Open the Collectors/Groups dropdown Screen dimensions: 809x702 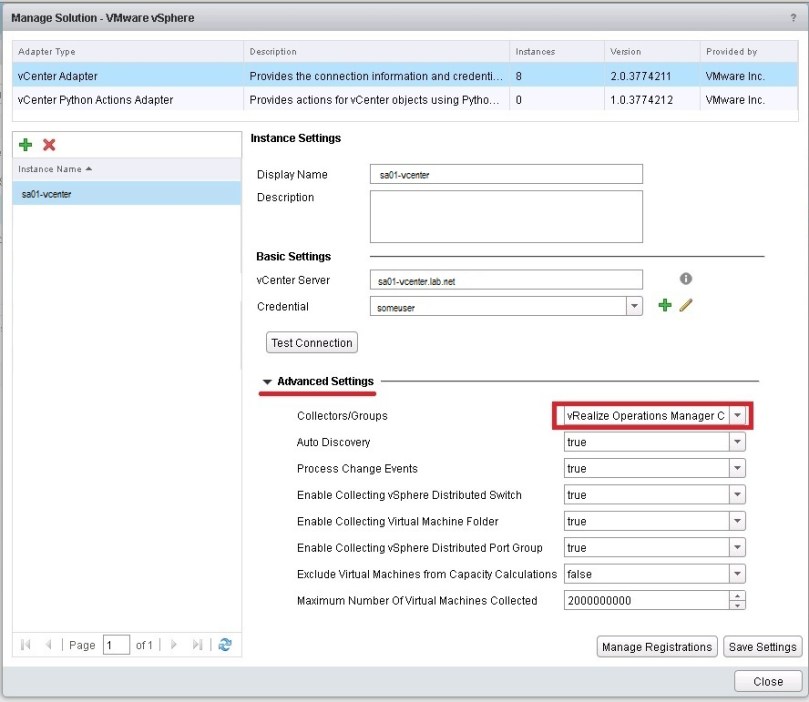pos(737,415)
